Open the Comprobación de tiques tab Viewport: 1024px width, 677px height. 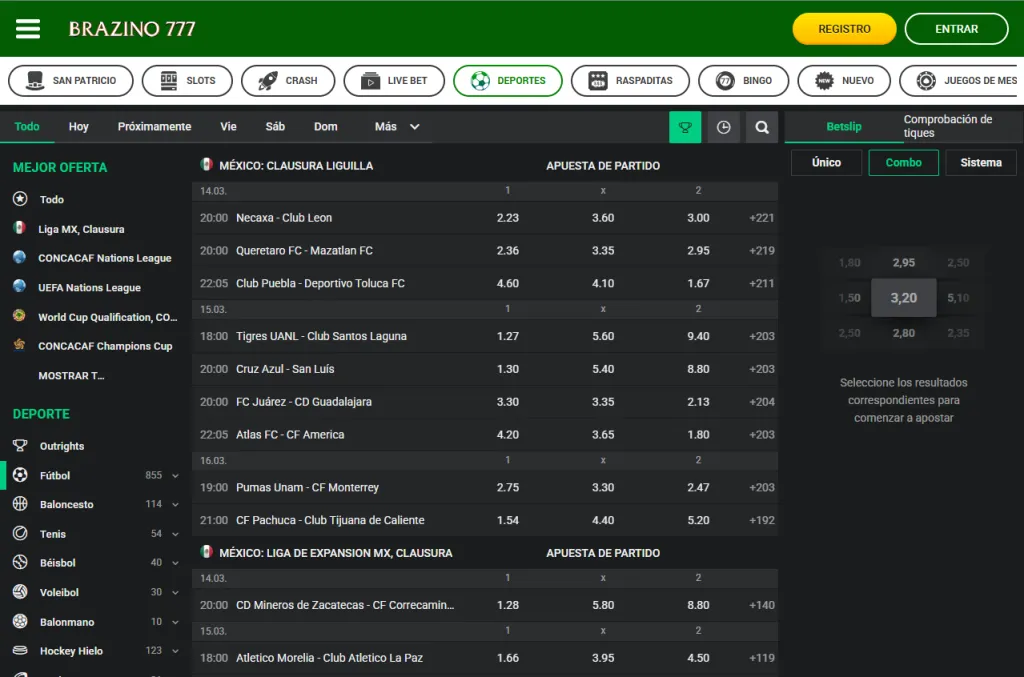click(x=947, y=126)
